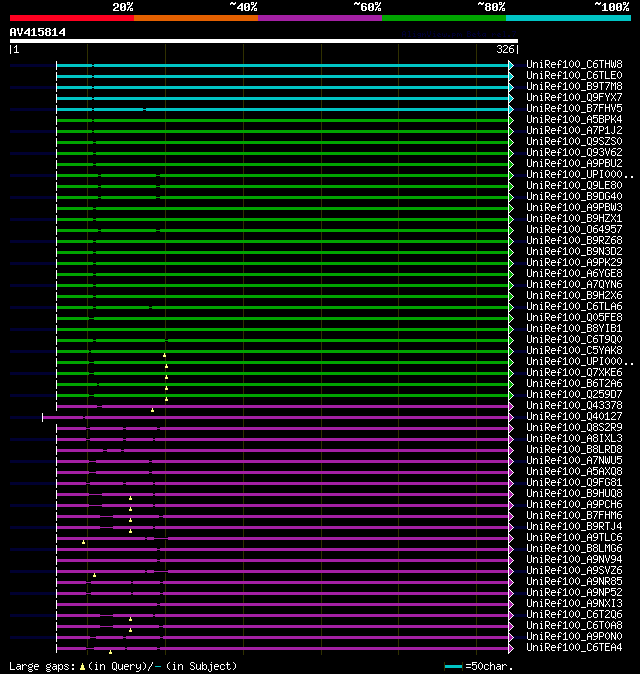Open hit UniRef100_B7FHV5
This screenshot has height=674, width=640.
(x=574, y=108)
